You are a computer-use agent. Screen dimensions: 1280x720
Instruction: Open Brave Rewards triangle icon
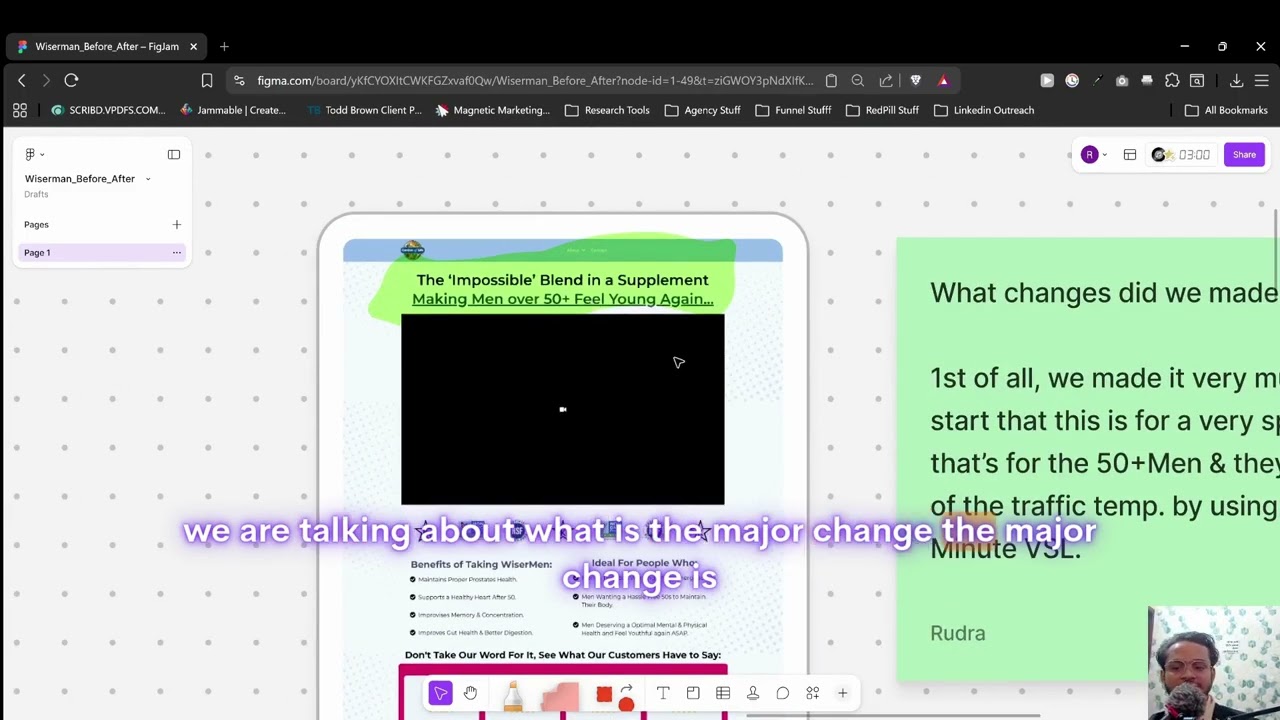point(943,80)
